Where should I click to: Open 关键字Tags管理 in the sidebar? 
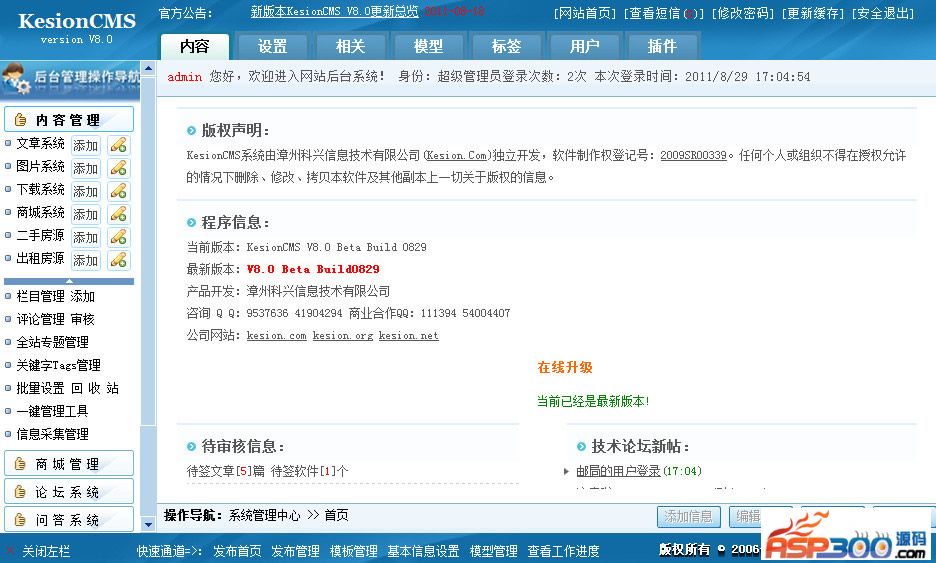pos(58,365)
